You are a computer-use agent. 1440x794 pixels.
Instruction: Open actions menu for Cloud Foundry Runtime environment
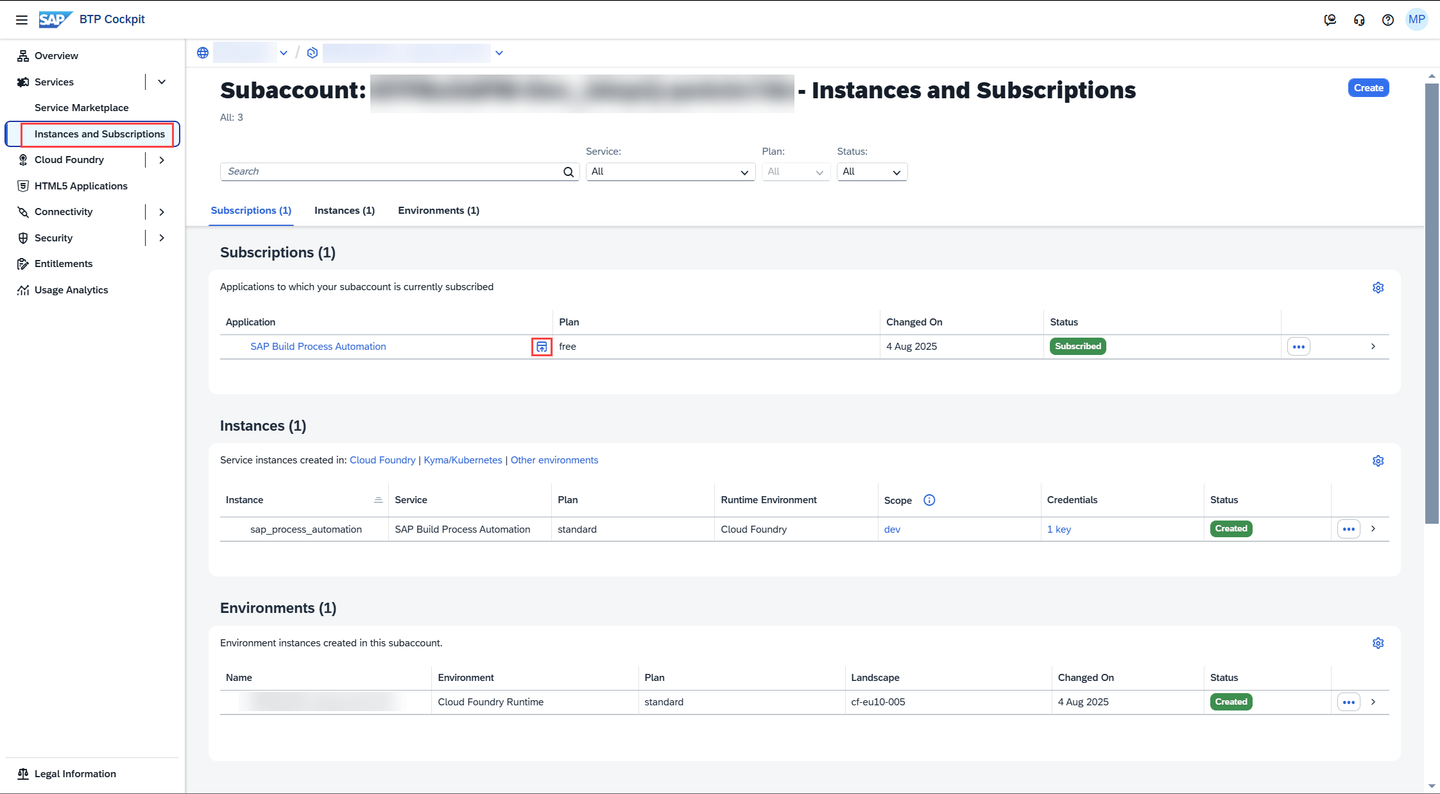1348,702
